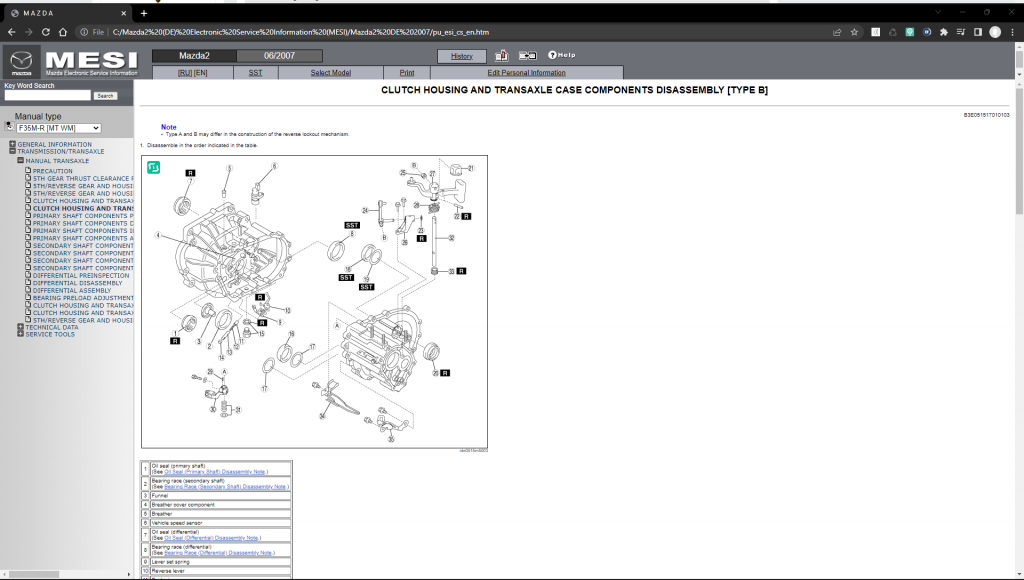Open the browser media control icon
The image size is (1024, 580).
(960, 32)
